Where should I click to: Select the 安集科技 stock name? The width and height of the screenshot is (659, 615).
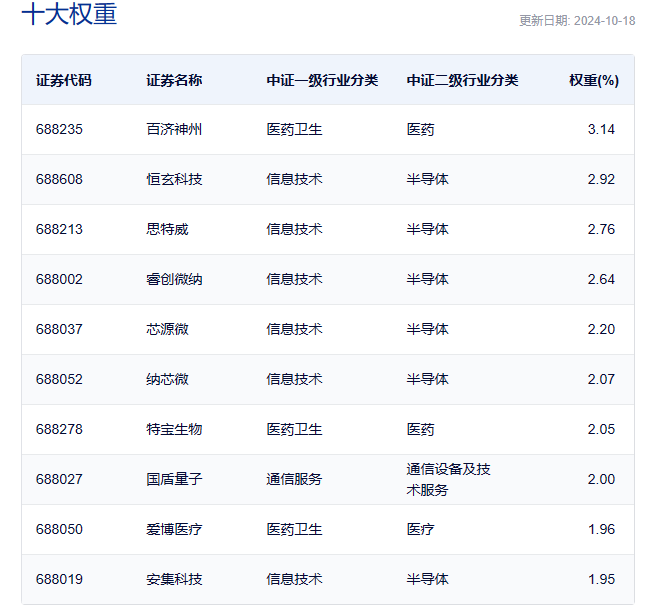point(174,579)
